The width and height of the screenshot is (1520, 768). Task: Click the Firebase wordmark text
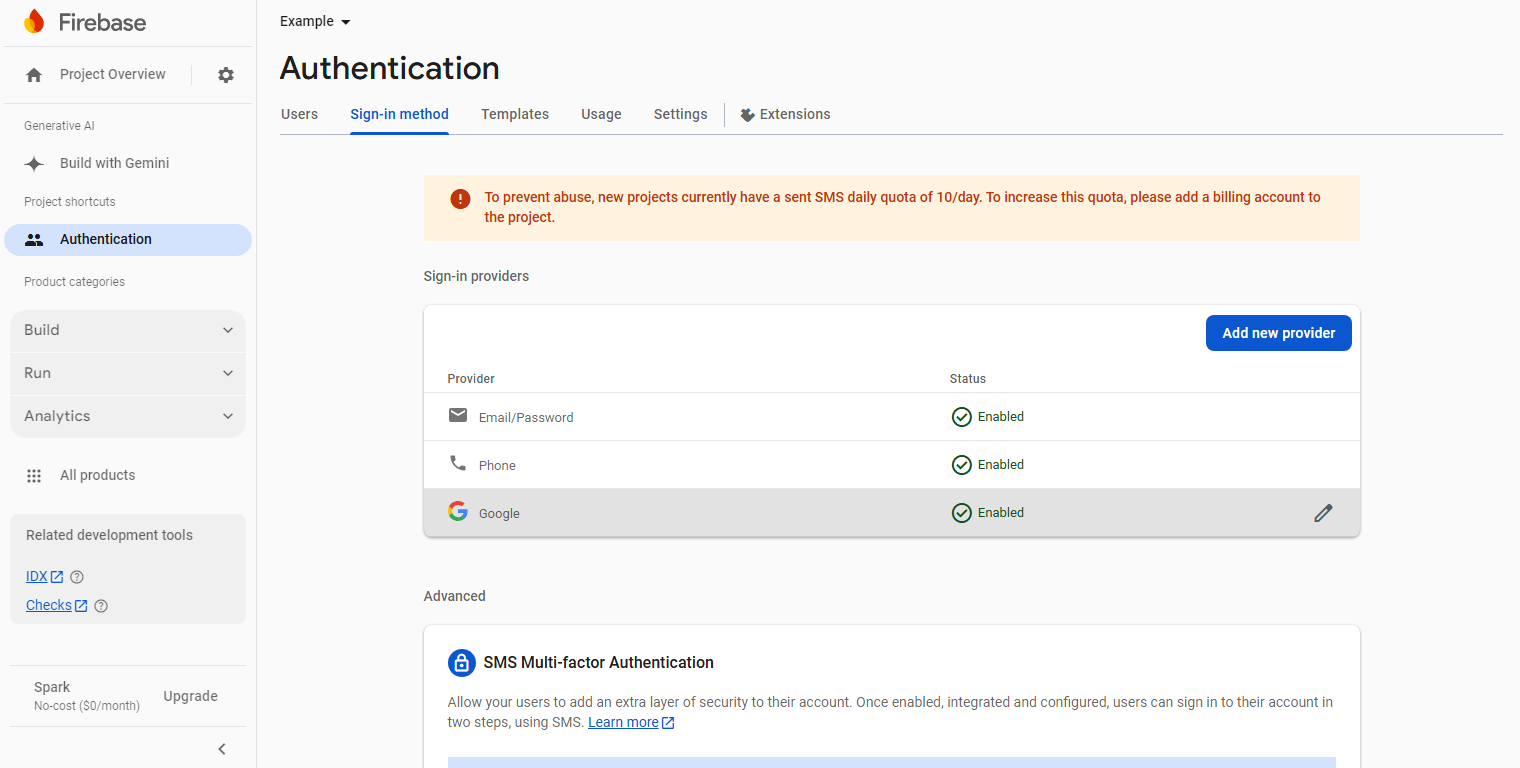click(x=102, y=22)
